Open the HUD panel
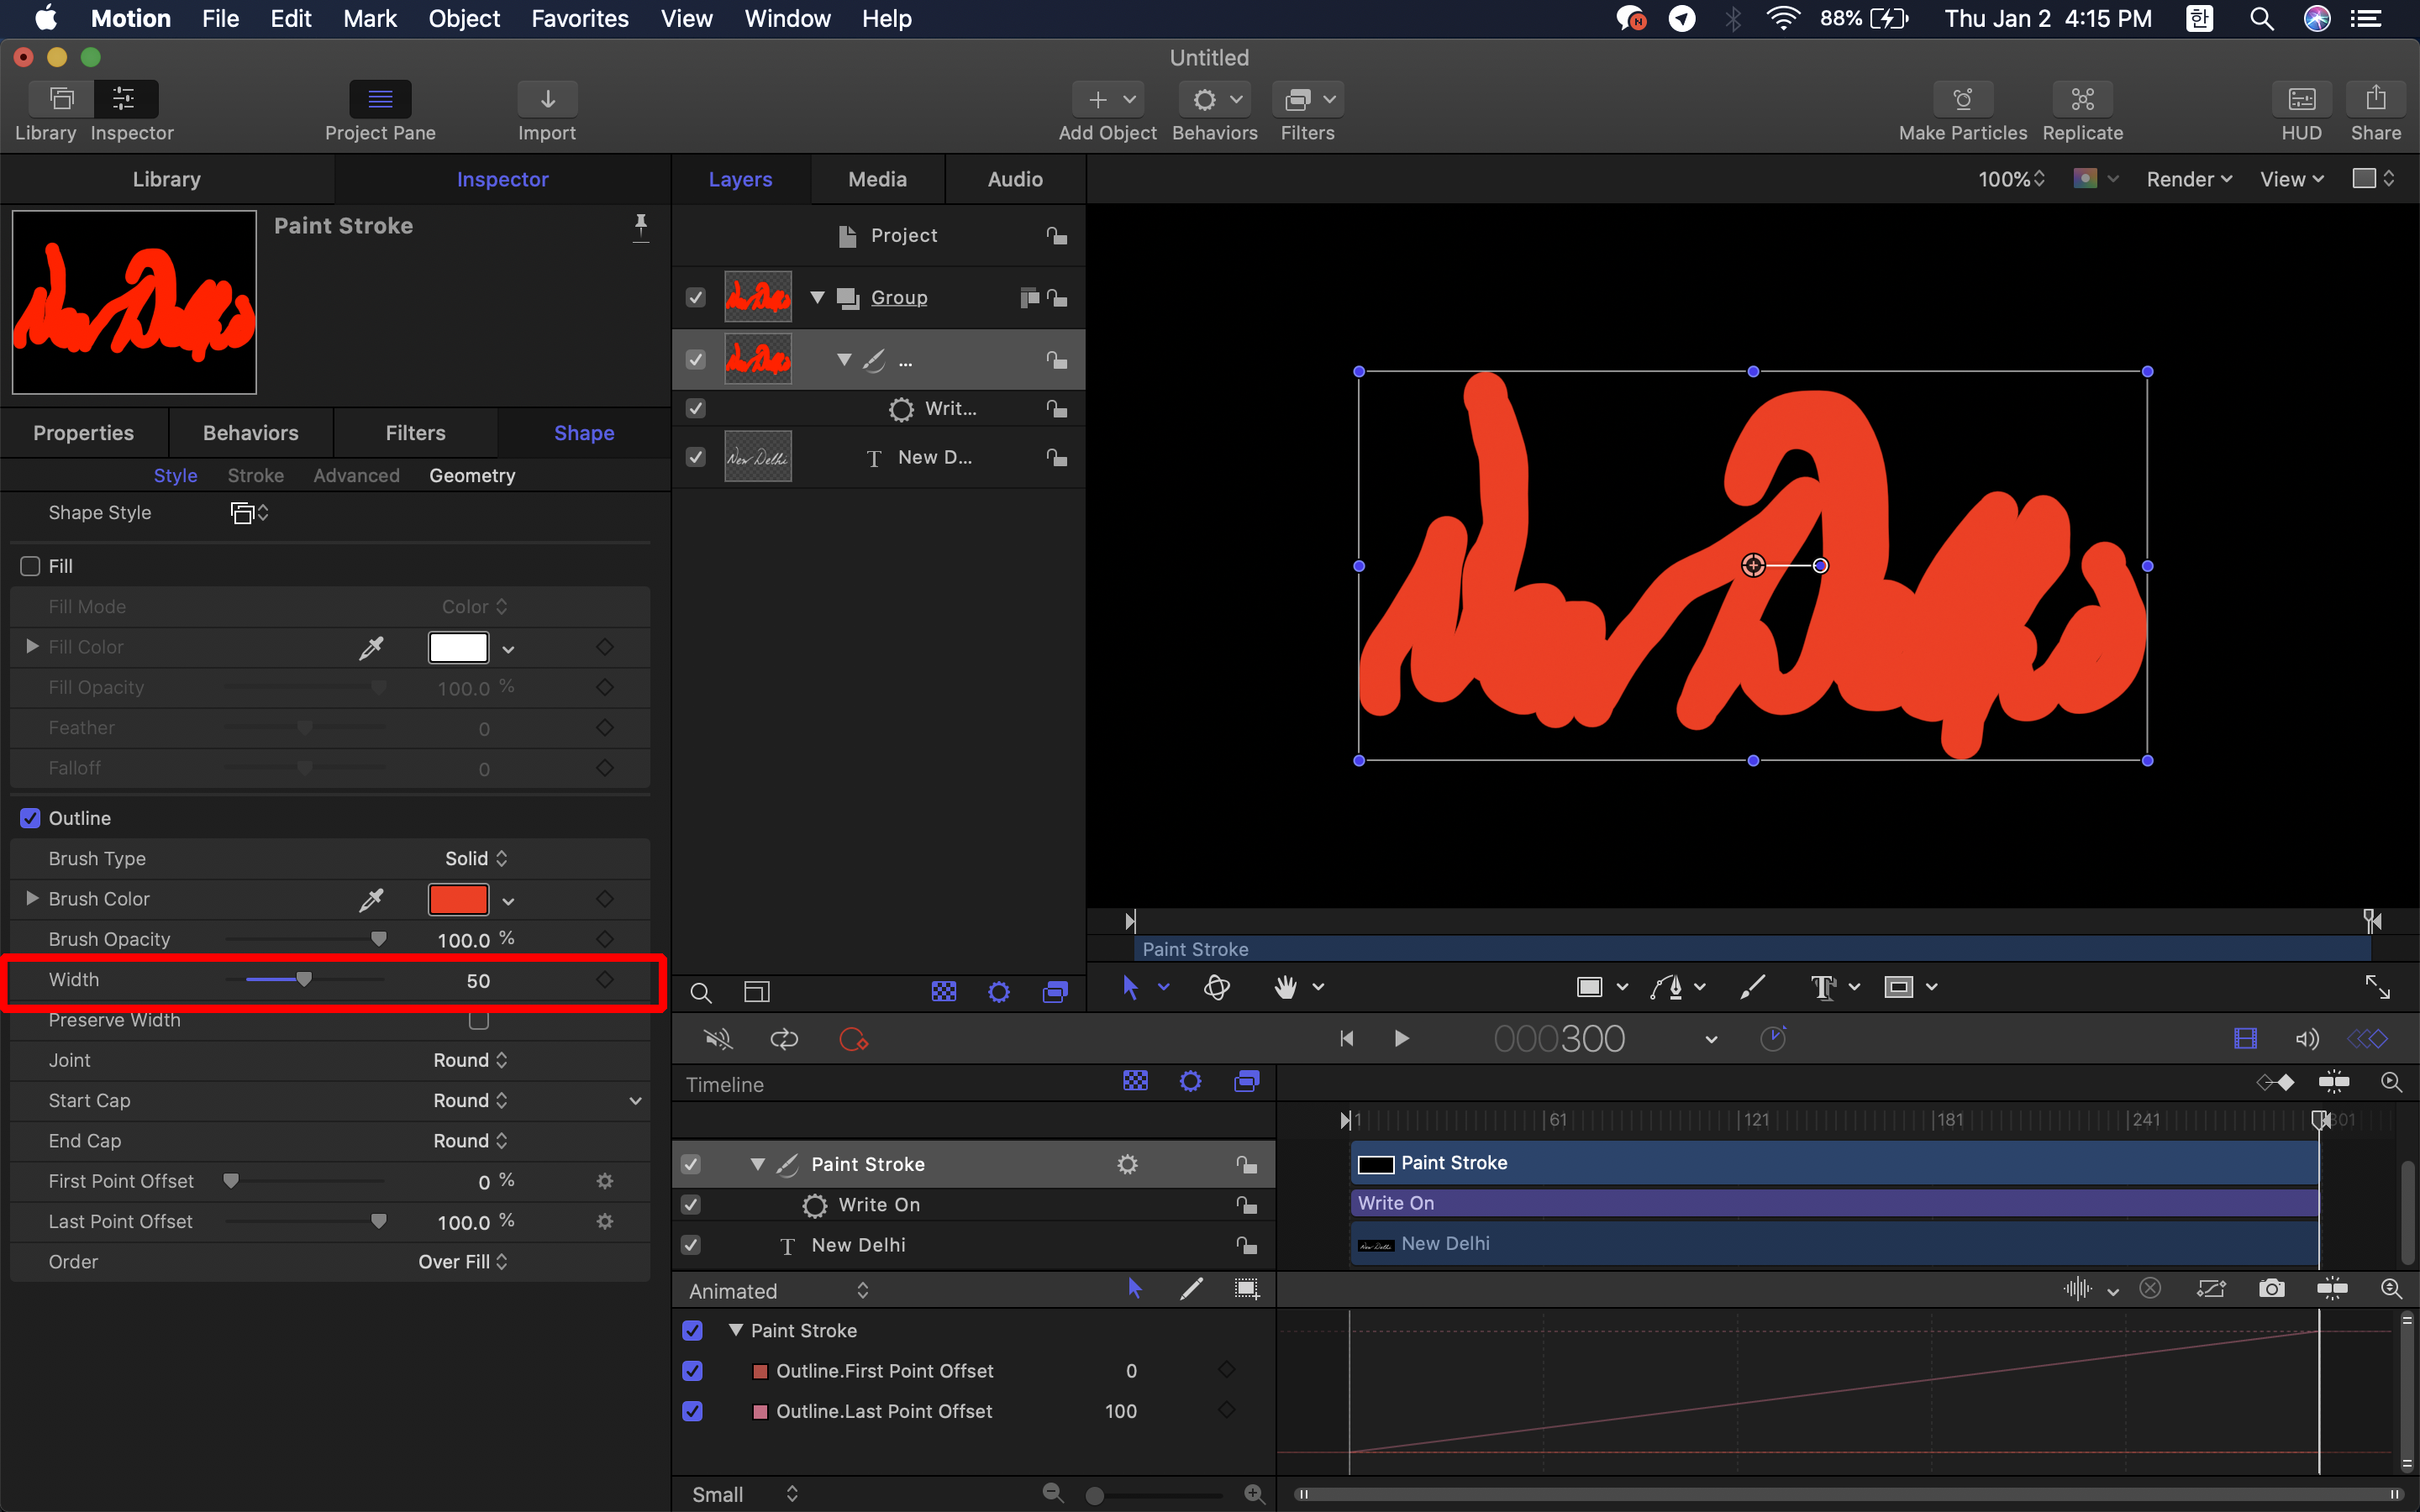 (x=2301, y=100)
